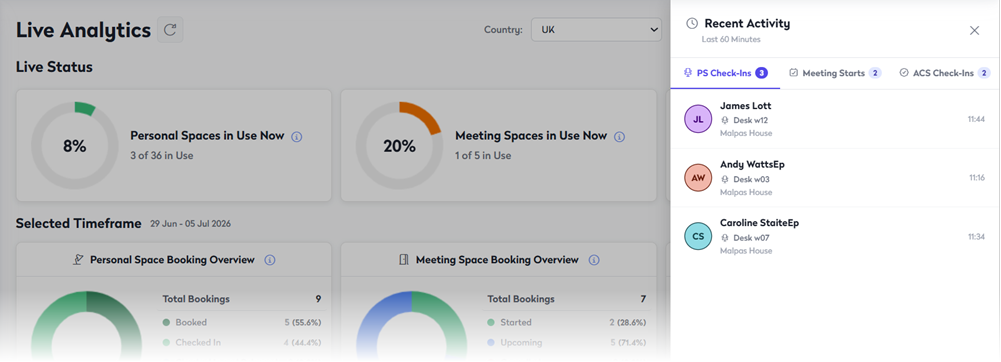Screen dimensions: 1001x362
Task: Click the refresh icon beside Live Analytics
Action: coord(170,30)
